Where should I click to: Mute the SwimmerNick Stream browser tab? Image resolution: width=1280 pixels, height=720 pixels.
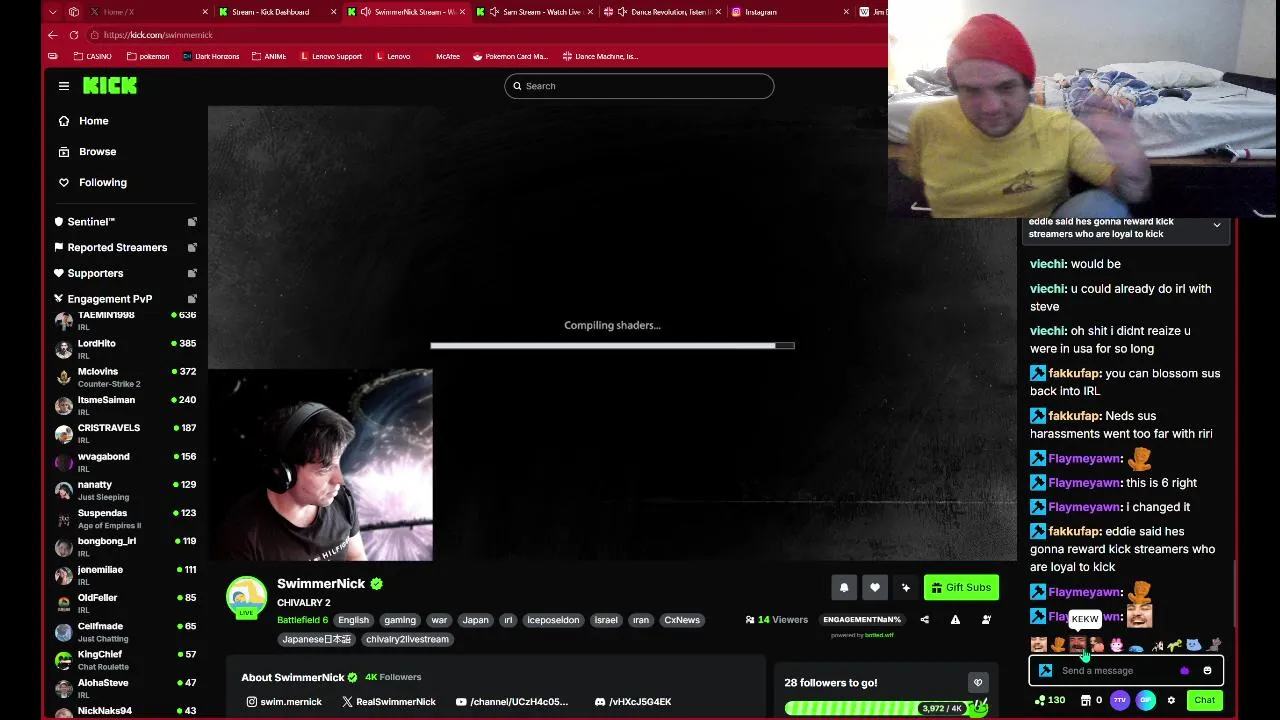point(365,12)
